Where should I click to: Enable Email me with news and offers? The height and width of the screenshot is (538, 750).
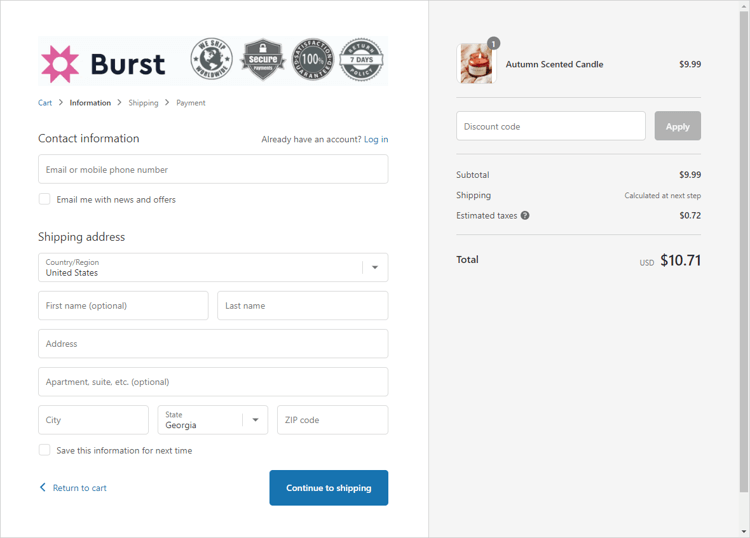(x=44, y=199)
